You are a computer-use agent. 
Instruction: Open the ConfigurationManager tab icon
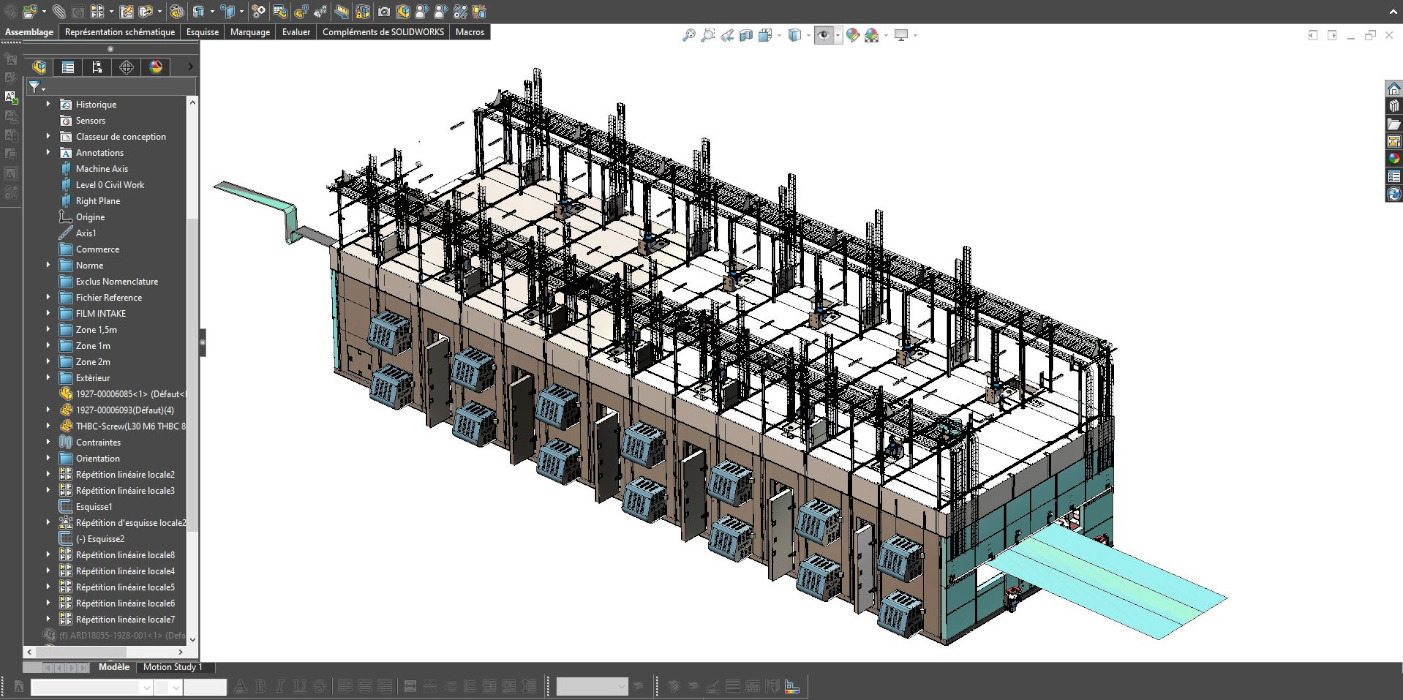click(x=97, y=67)
